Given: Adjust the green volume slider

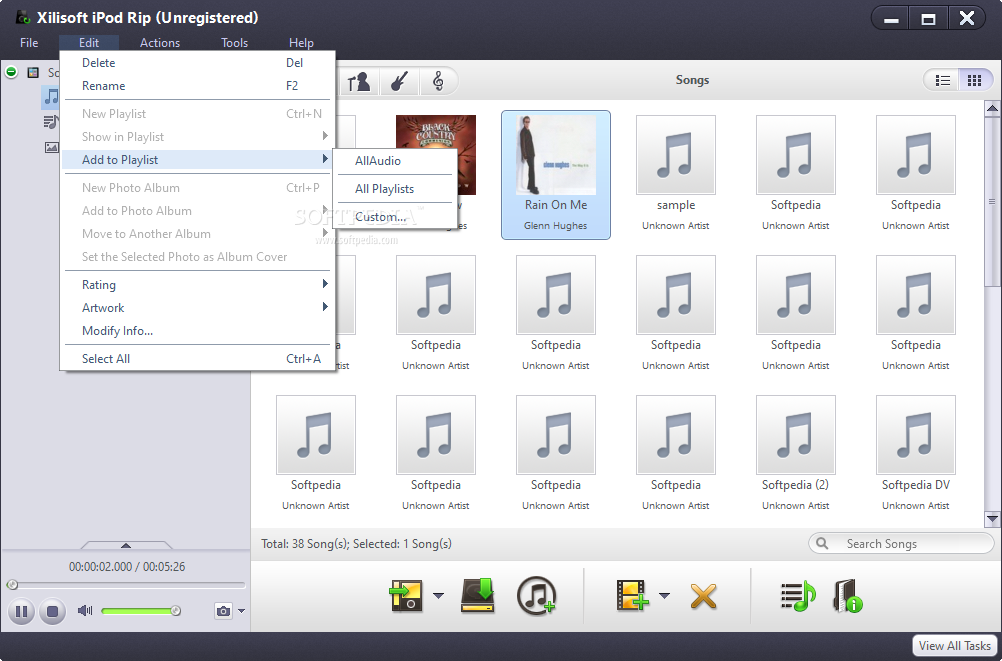Looking at the screenshot, I should (x=141, y=611).
